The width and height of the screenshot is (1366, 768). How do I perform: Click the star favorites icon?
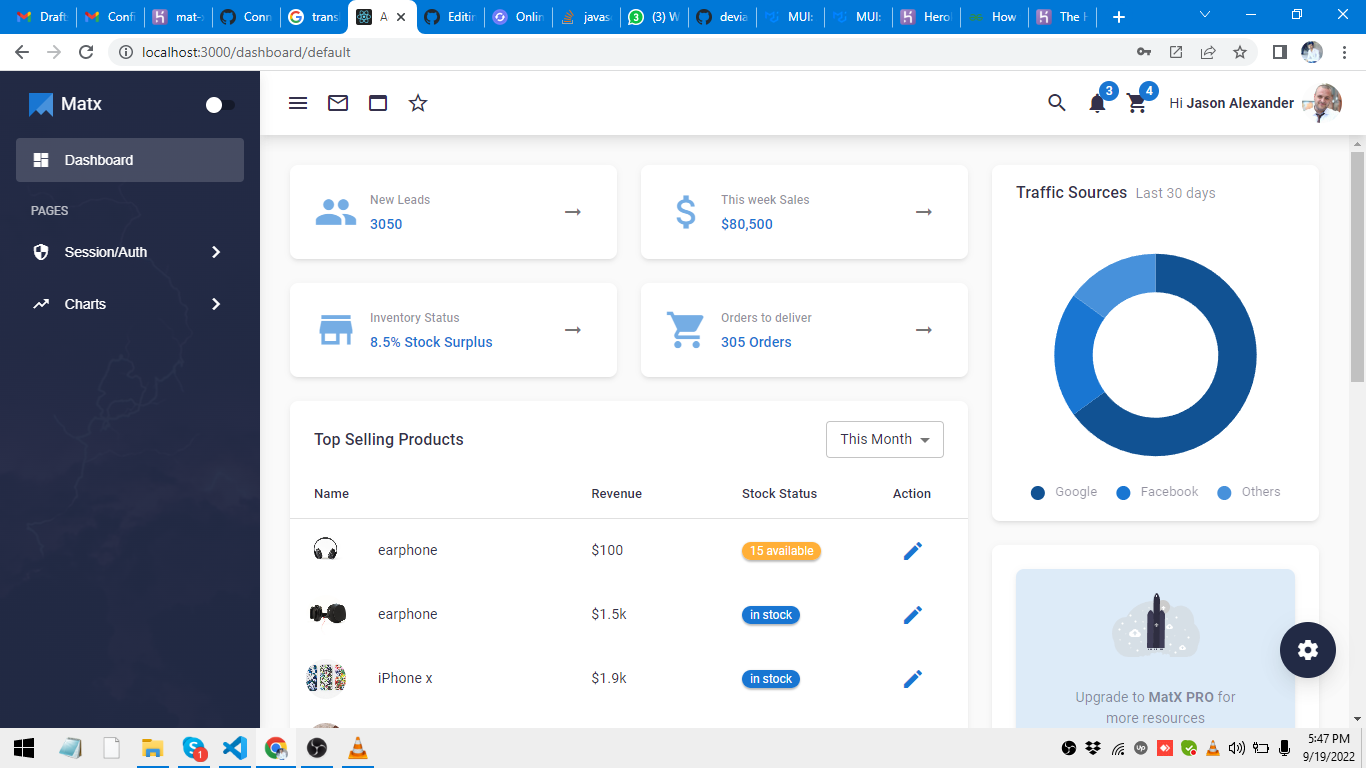point(417,102)
